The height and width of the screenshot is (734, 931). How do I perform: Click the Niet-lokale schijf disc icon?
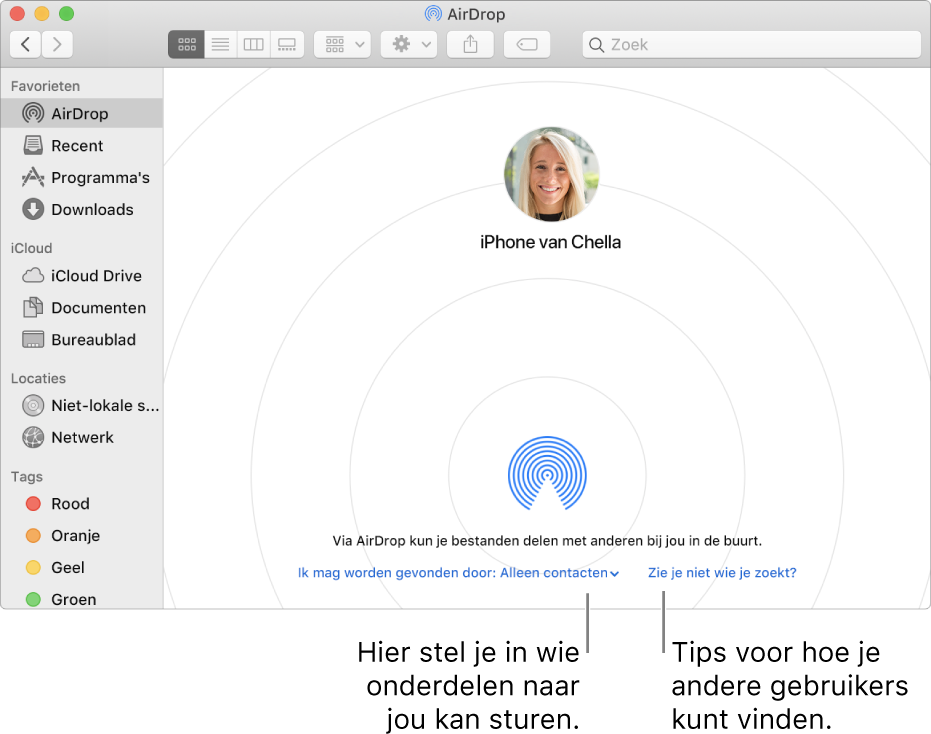(33, 406)
